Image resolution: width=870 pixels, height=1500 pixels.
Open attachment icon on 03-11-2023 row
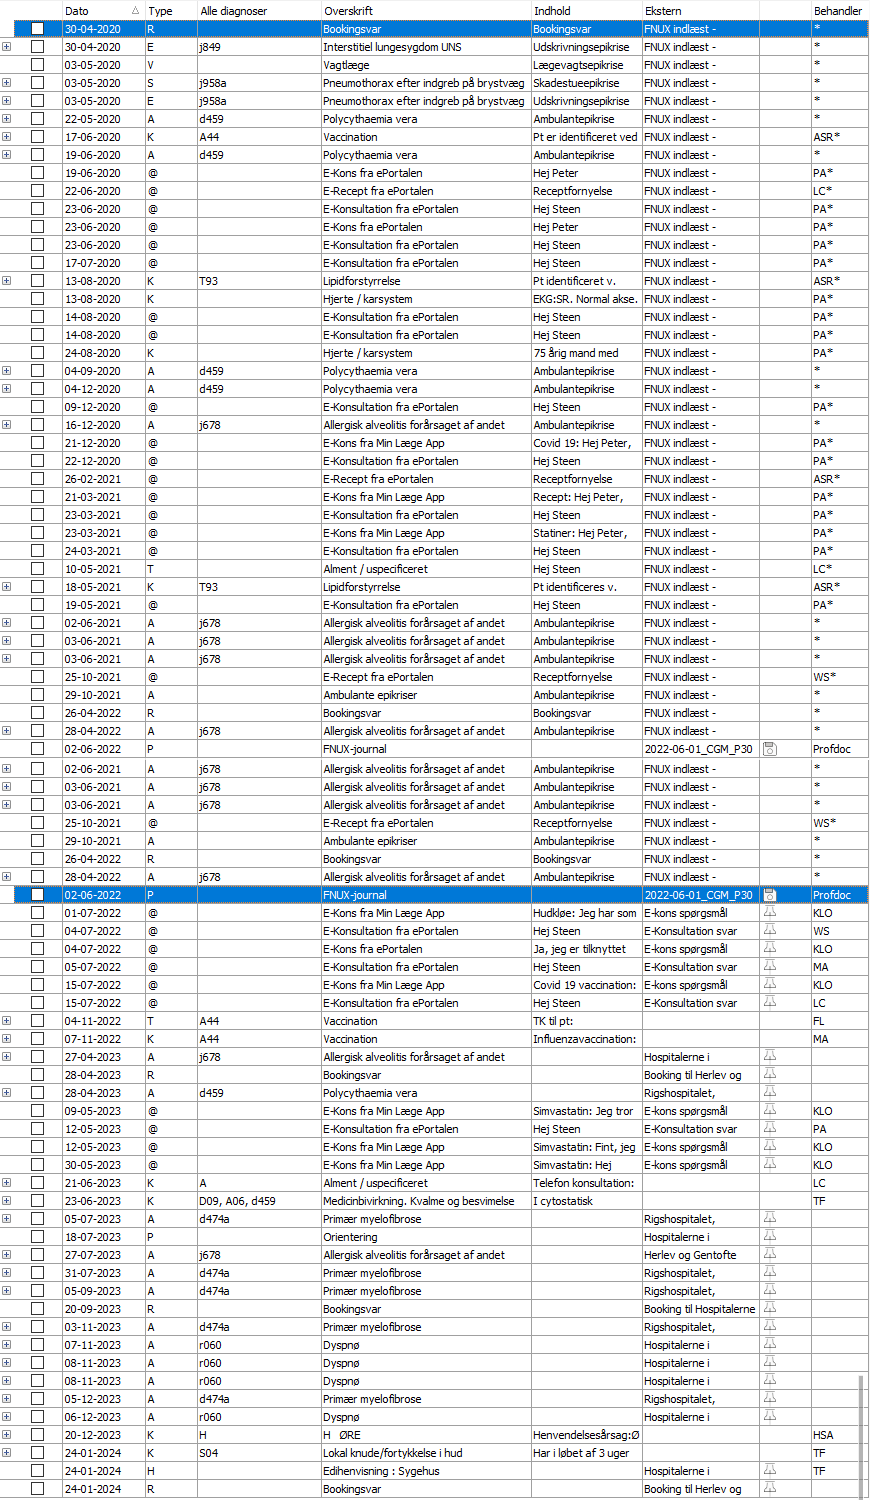[770, 1327]
